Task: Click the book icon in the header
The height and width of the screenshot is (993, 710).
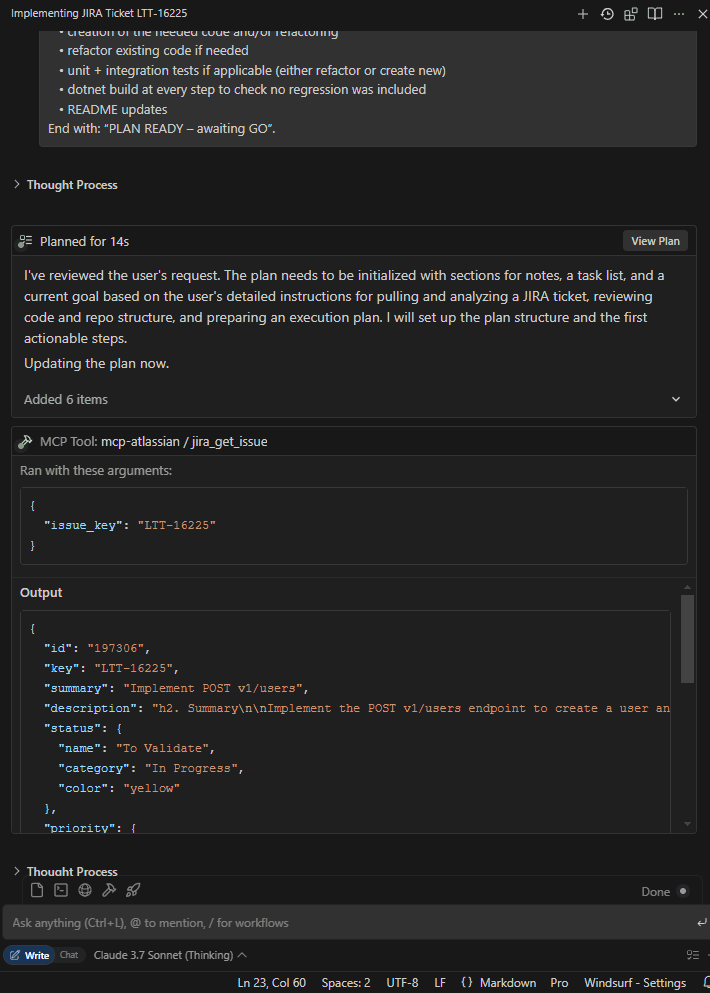Action: tap(655, 14)
